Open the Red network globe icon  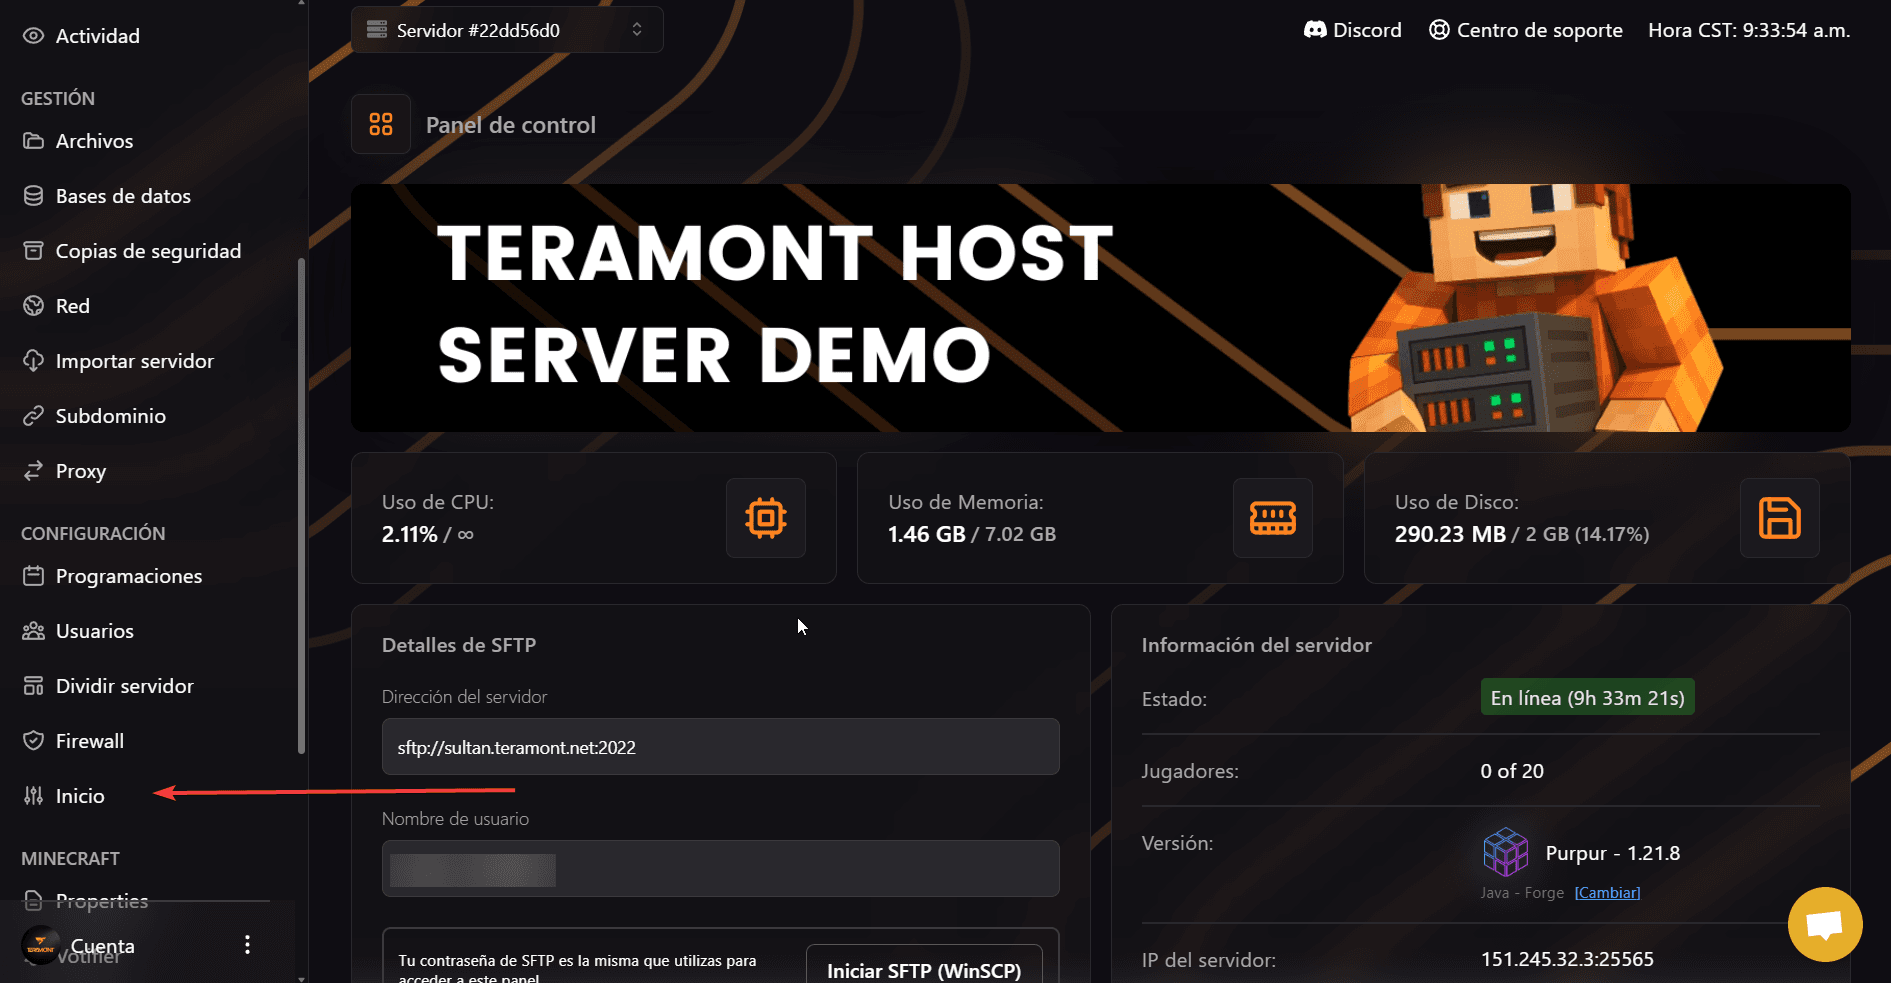pyautogui.click(x=33, y=306)
